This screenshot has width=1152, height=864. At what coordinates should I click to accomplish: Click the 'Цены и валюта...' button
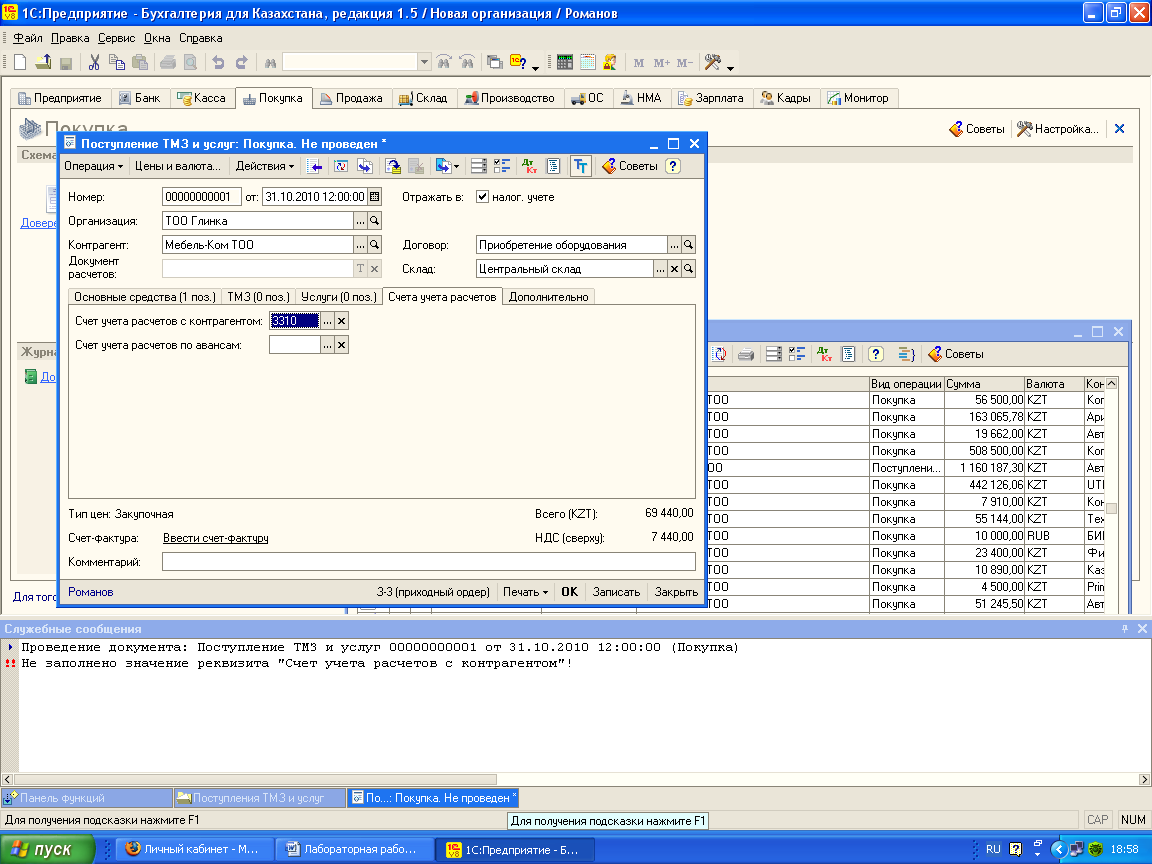coord(178,166)
